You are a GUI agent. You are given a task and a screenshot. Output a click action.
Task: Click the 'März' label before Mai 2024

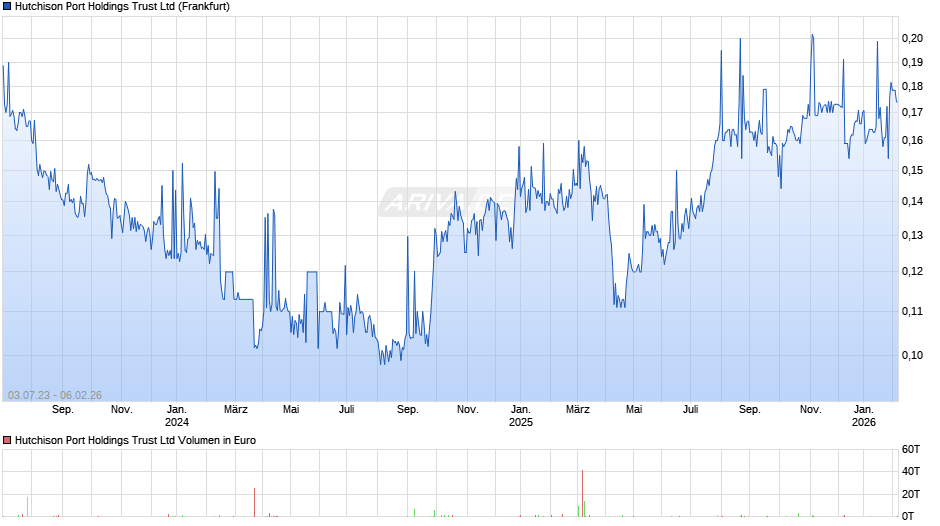tap(236, 410)
